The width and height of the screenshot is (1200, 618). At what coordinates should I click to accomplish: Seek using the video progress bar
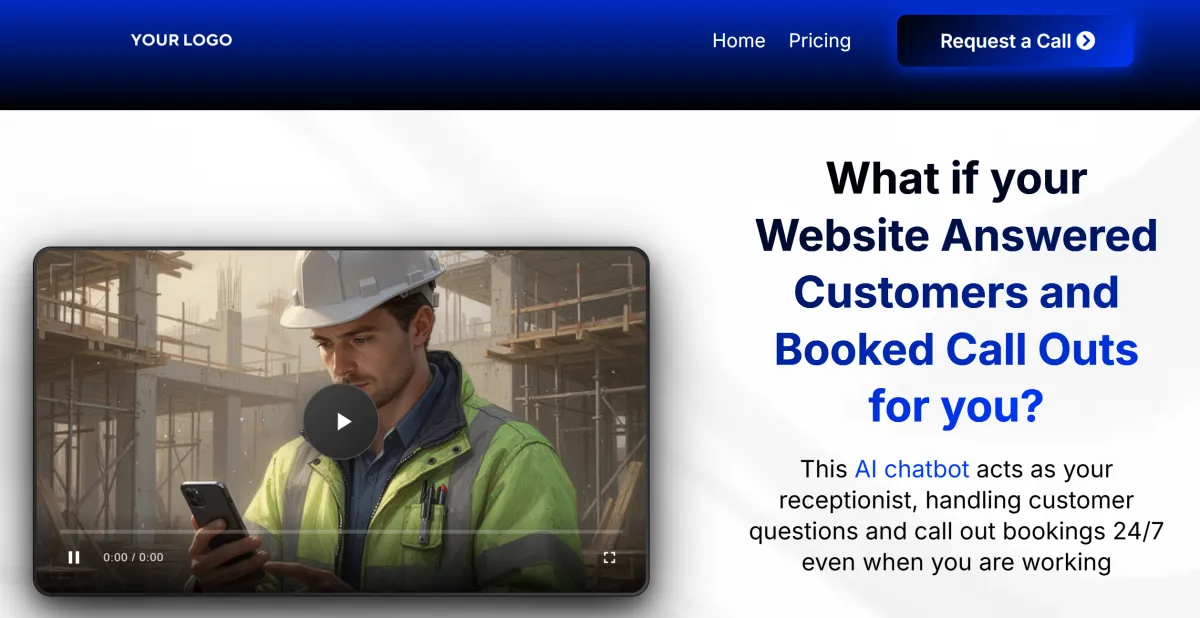pos(341,532)
